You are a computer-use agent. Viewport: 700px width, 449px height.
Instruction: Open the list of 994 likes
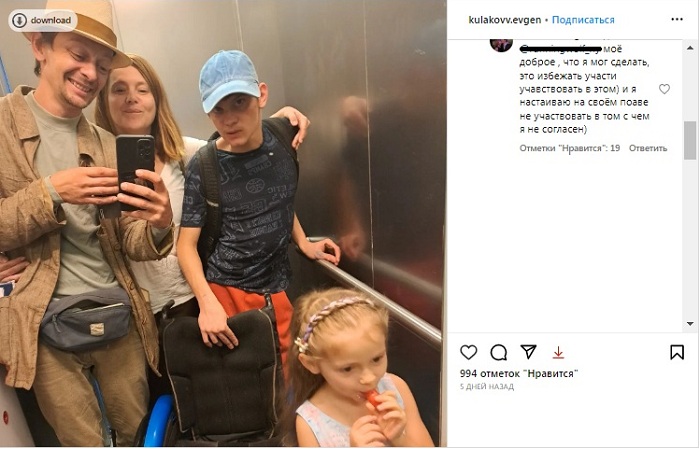point(519,373)
